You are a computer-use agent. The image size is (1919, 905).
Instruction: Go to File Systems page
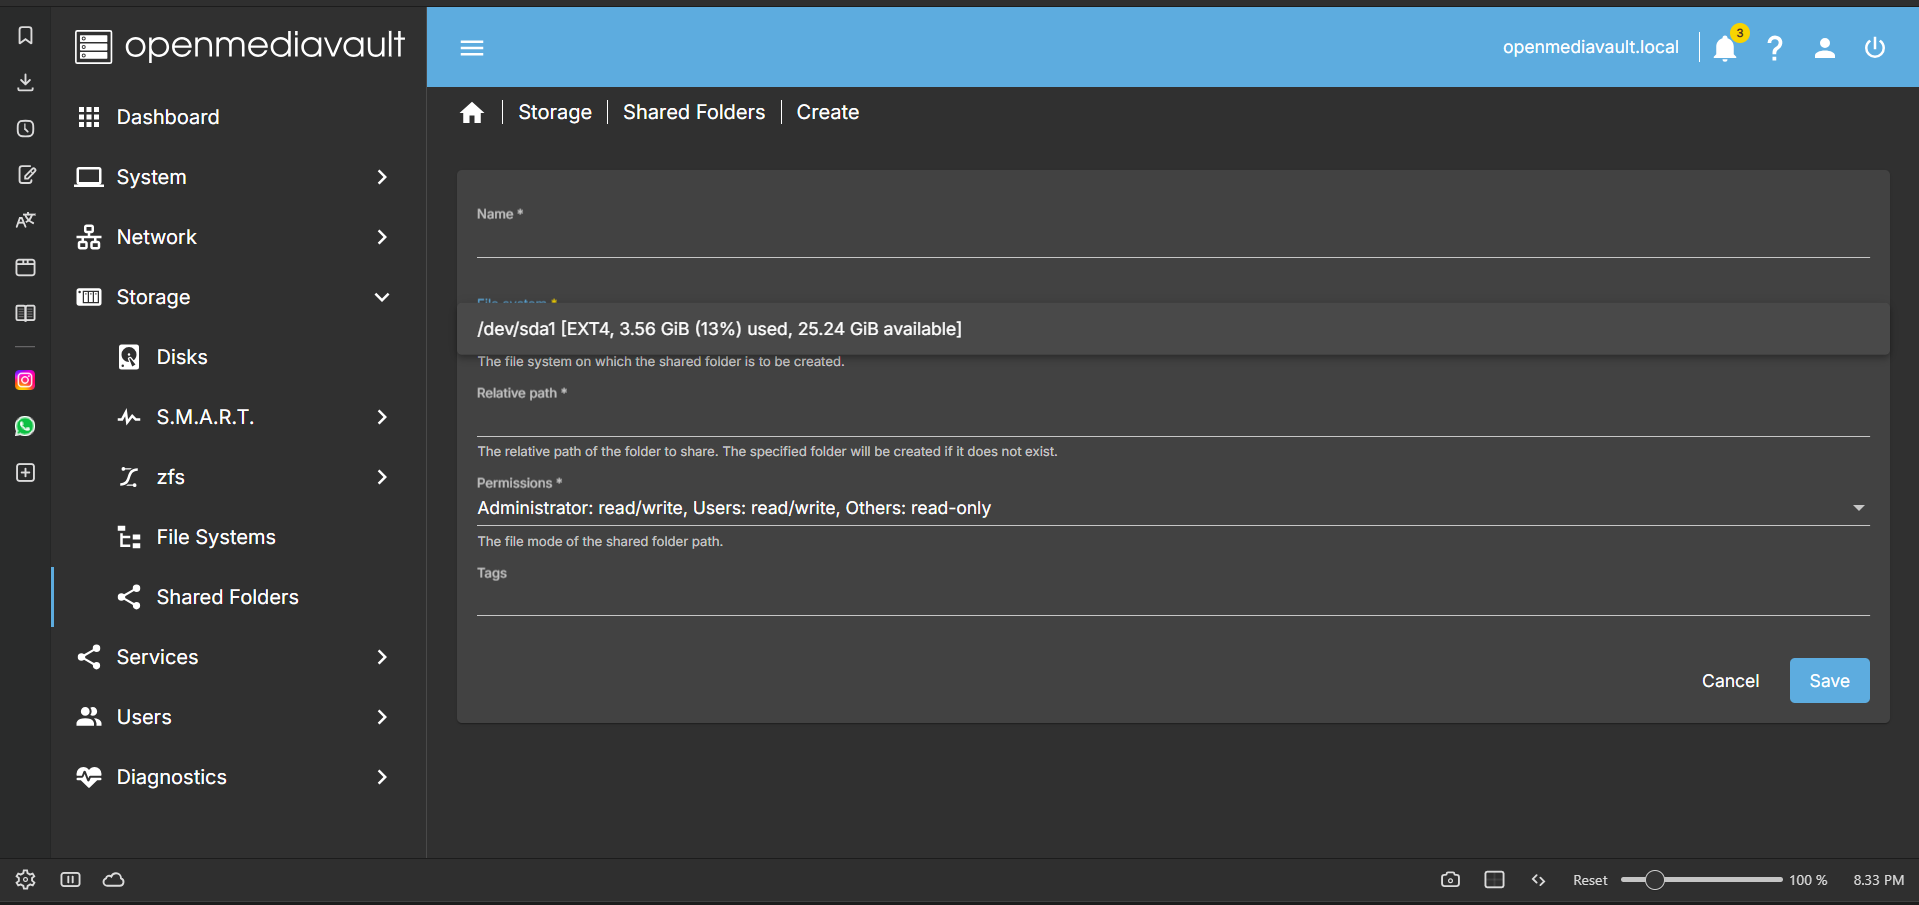[216, 537]
